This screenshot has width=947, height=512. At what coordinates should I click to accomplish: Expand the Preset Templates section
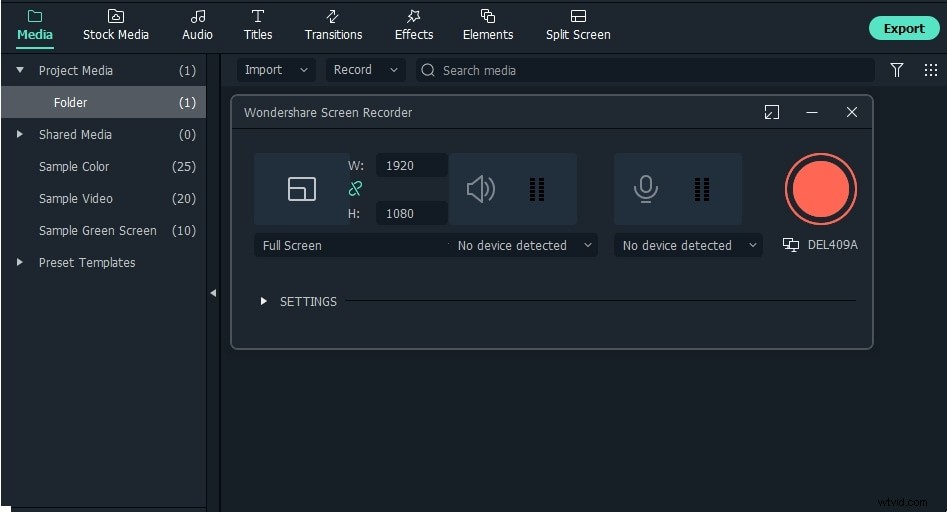(19, 262)
